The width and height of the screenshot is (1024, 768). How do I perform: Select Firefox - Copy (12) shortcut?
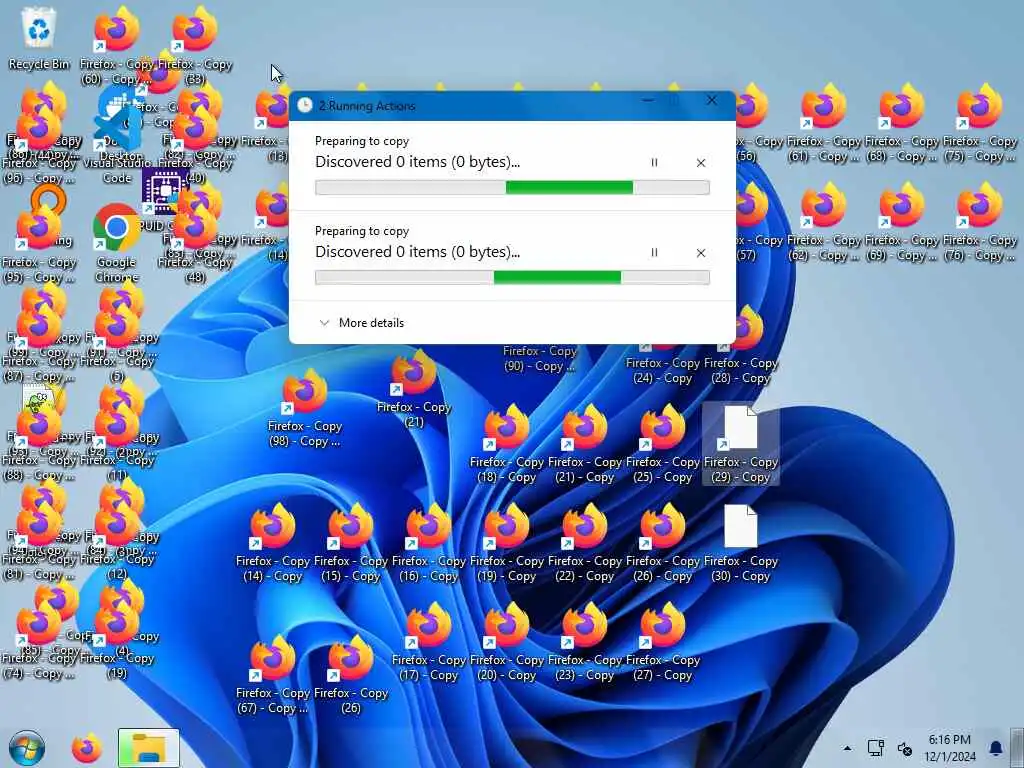[116, 542]
